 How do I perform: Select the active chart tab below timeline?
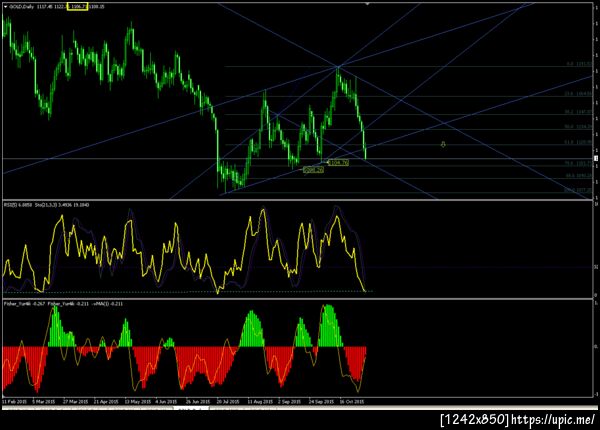point(191,409)
